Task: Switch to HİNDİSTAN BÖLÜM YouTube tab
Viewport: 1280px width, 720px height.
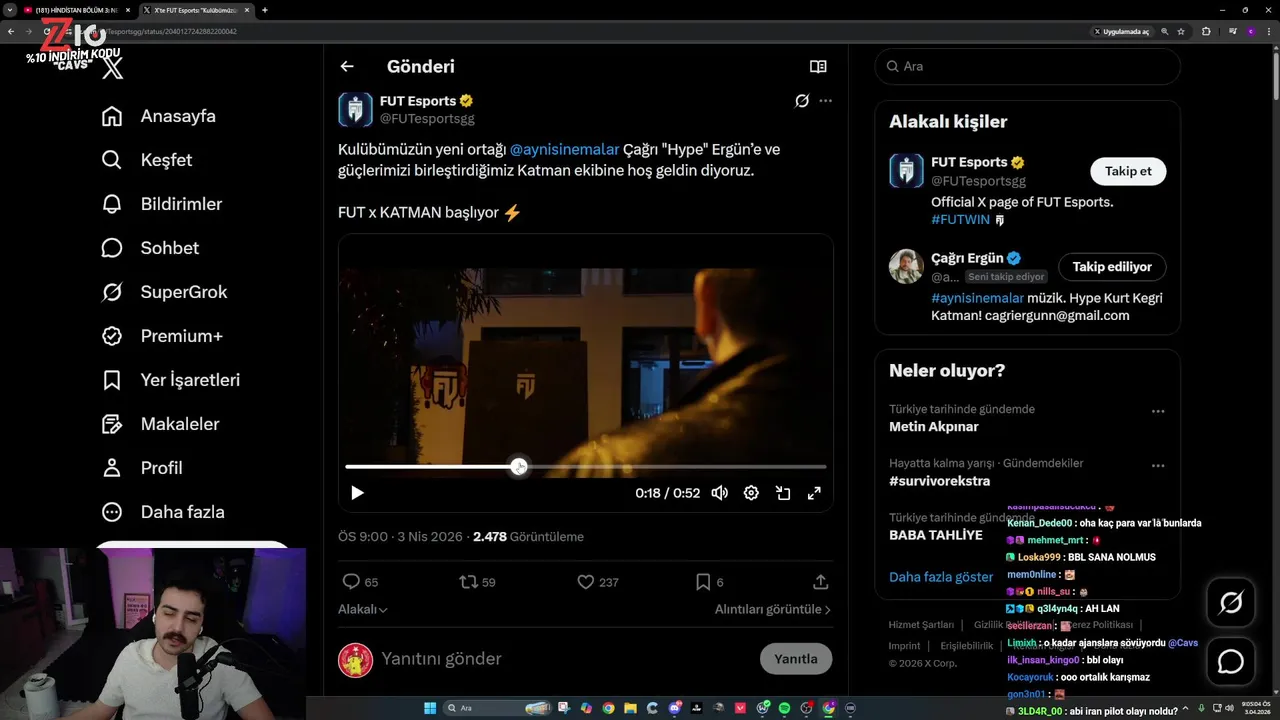Action: click(x=76, y=10)
